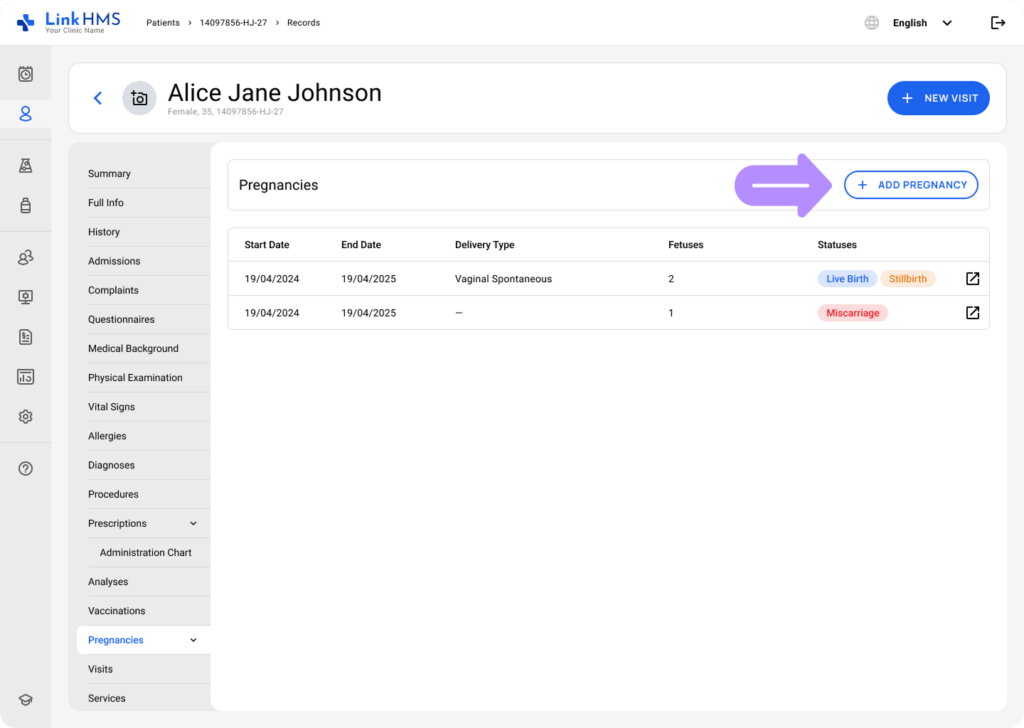Click the log out icon

point(997,23)
